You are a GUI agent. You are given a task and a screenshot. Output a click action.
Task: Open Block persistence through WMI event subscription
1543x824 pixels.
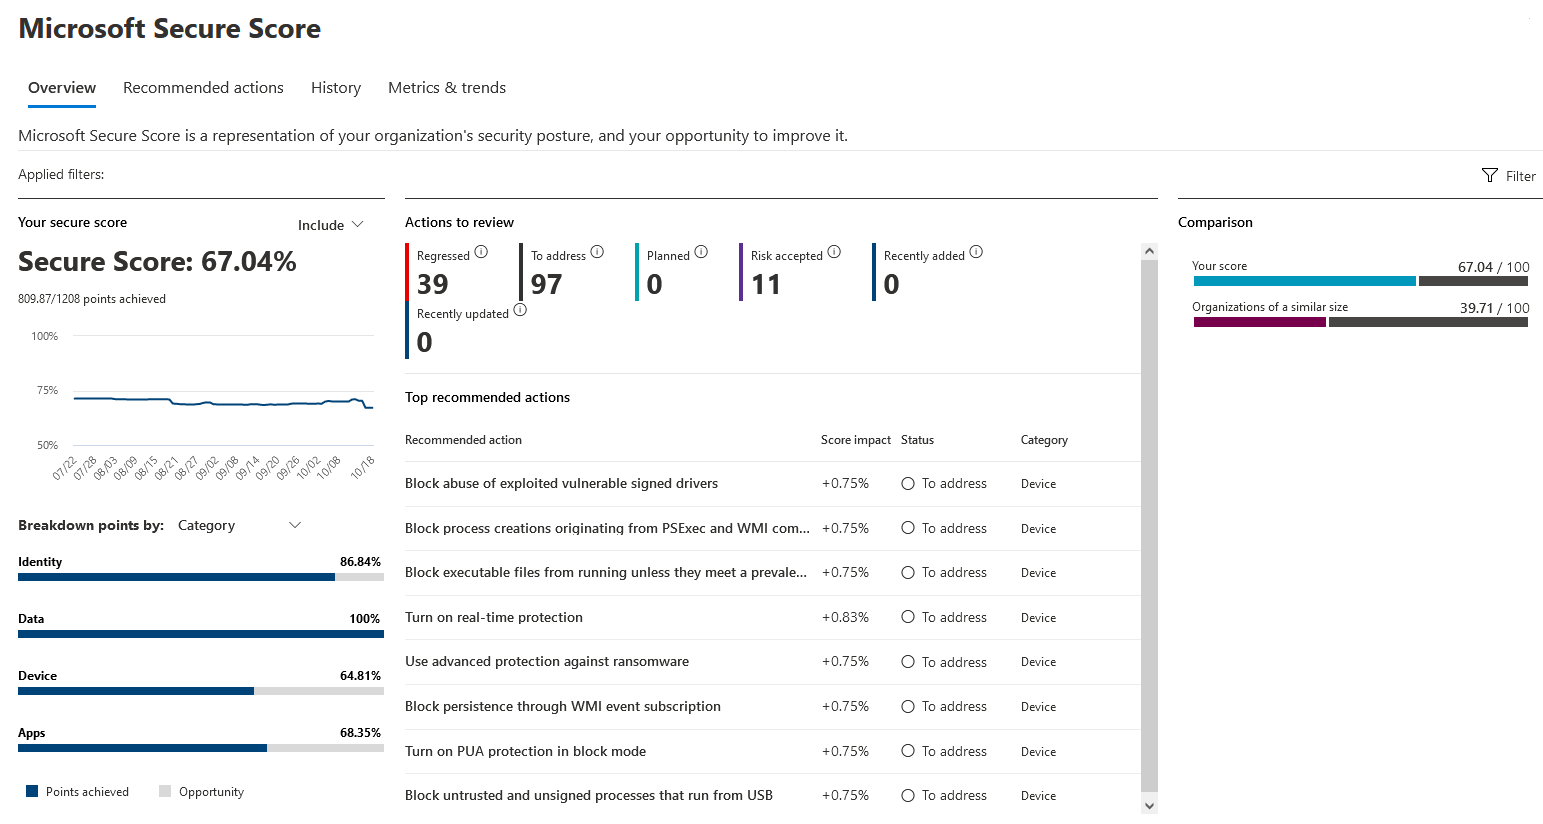563,706
